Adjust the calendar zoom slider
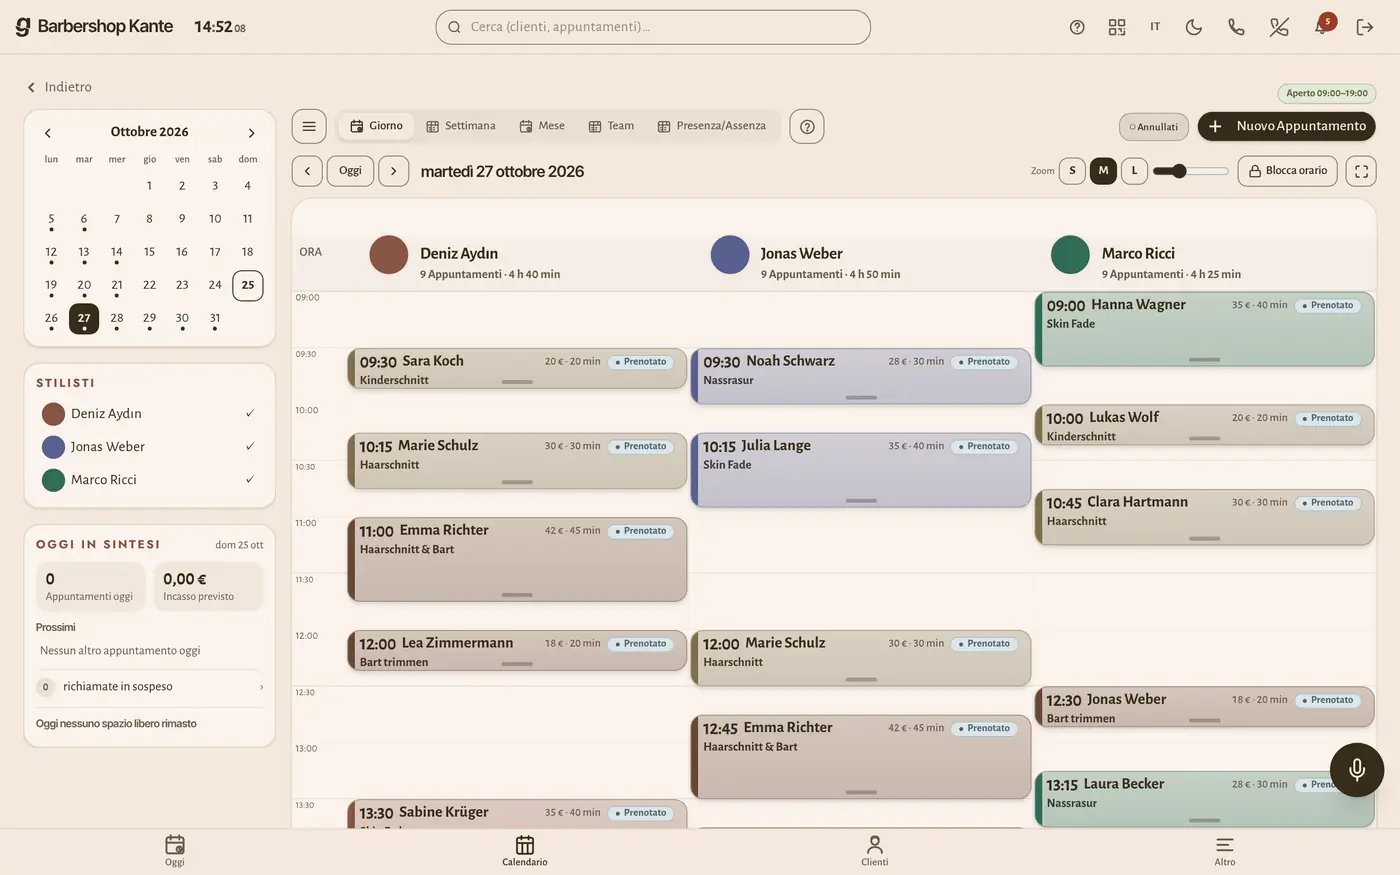Image resolution: width=1400 pixels, height=875 pixels. 1191,171
